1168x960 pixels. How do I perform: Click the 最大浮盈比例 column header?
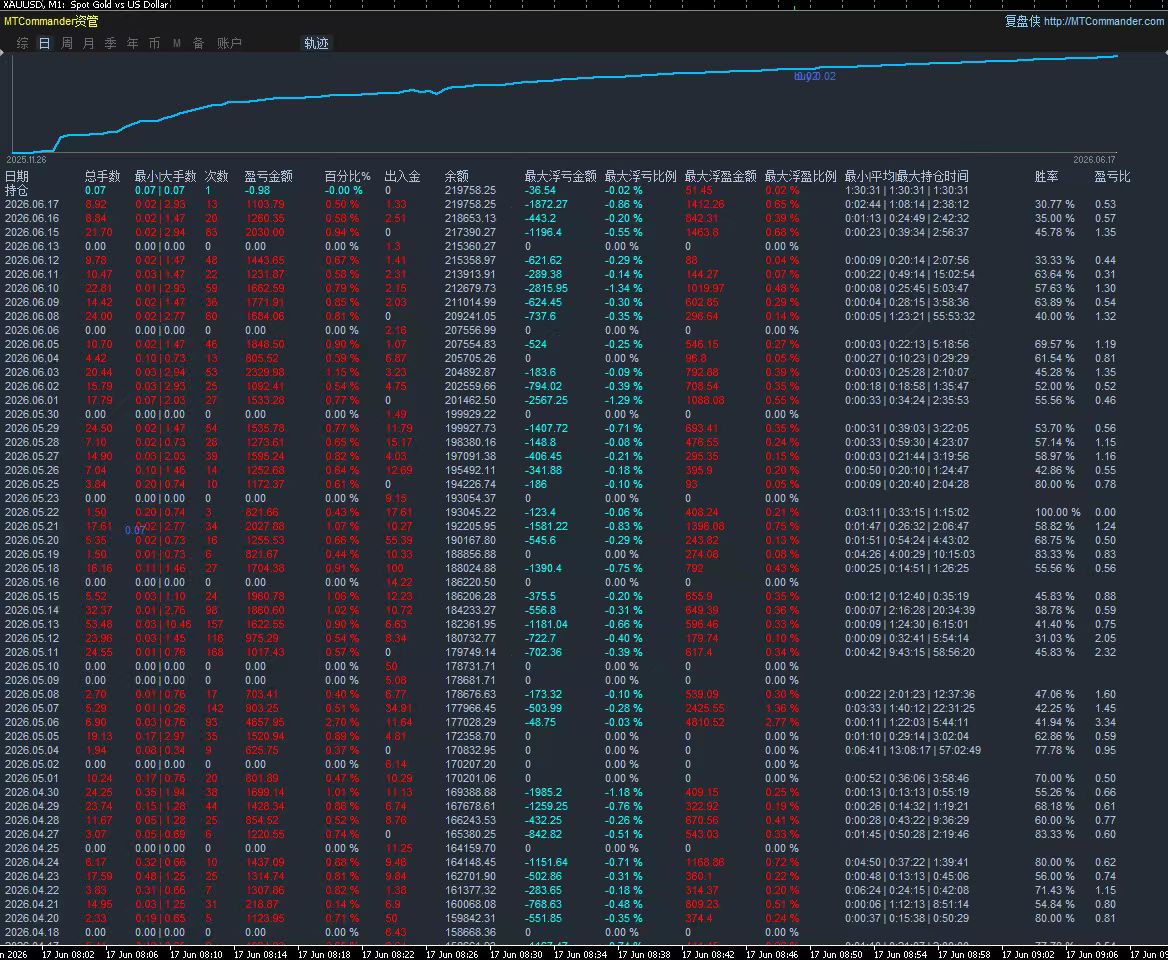800,177
